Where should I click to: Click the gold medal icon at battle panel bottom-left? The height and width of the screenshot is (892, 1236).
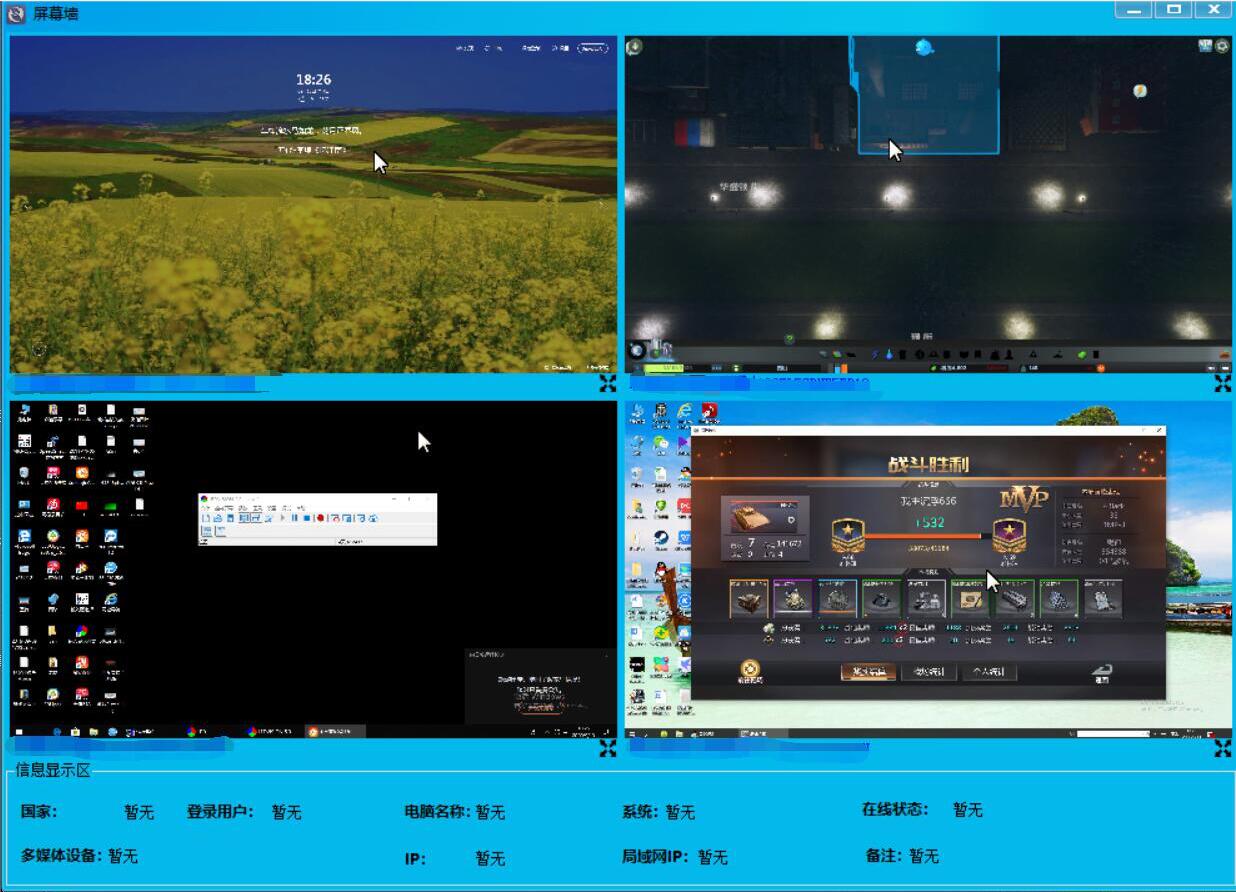[x=749, y=670]
